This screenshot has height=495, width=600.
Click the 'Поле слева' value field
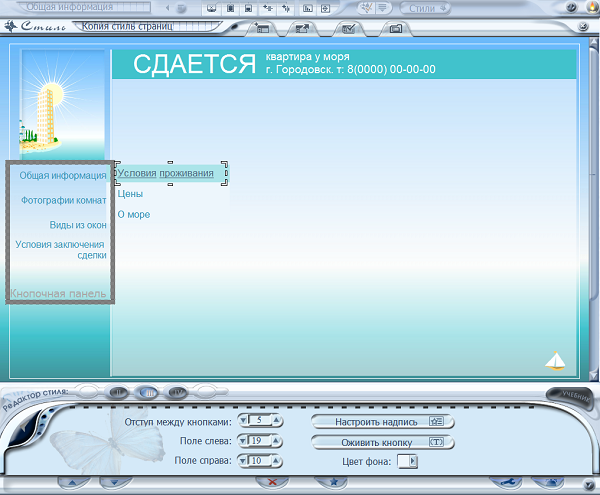(x=259, y=440)
